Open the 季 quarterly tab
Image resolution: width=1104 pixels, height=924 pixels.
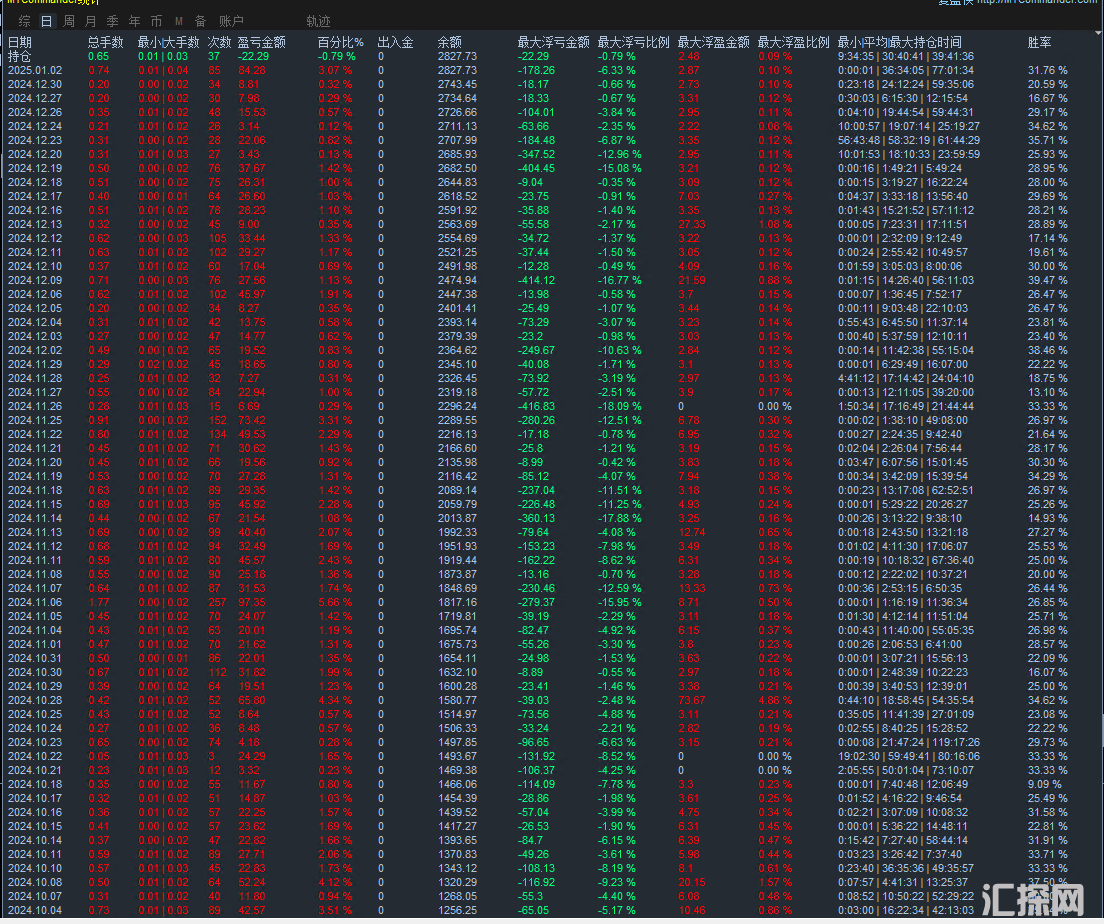112,21
